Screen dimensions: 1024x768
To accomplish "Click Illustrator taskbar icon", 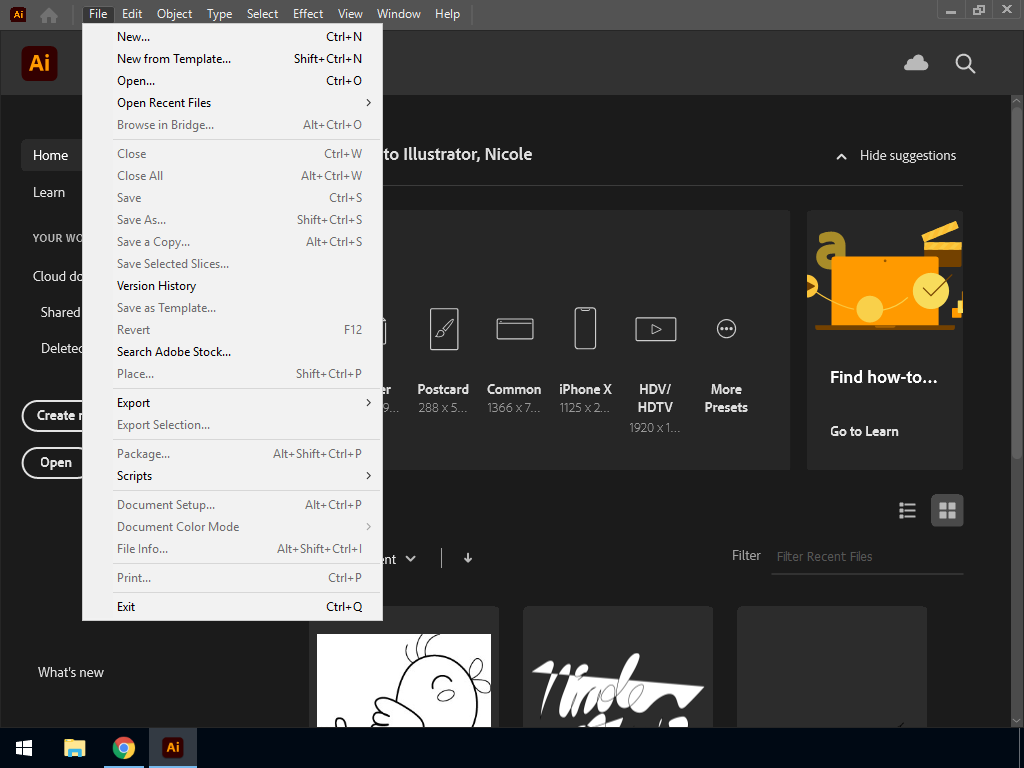I will 173,748.
